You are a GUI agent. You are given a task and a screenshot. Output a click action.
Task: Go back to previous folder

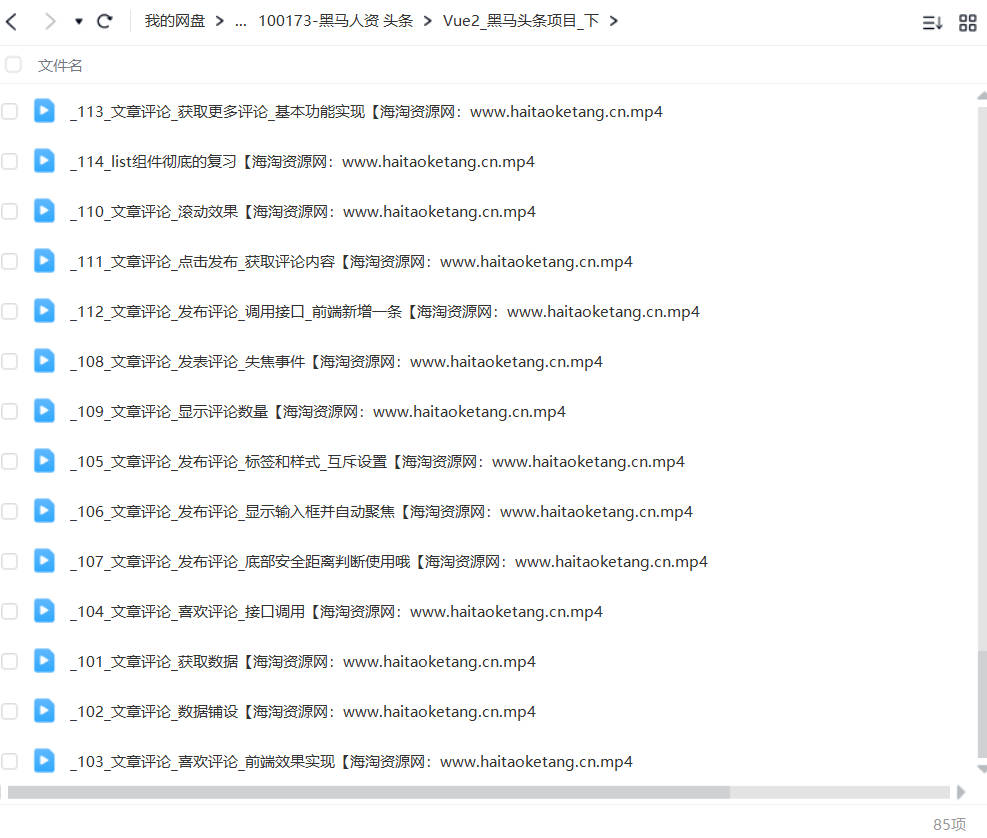click(11, 21)
